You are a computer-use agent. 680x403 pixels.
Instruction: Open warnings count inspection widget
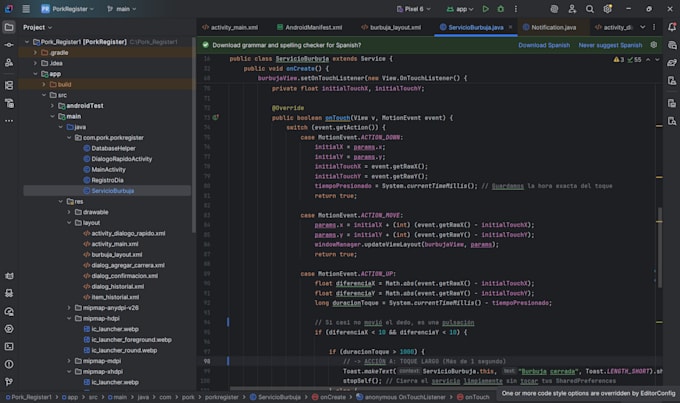(628, 59)
